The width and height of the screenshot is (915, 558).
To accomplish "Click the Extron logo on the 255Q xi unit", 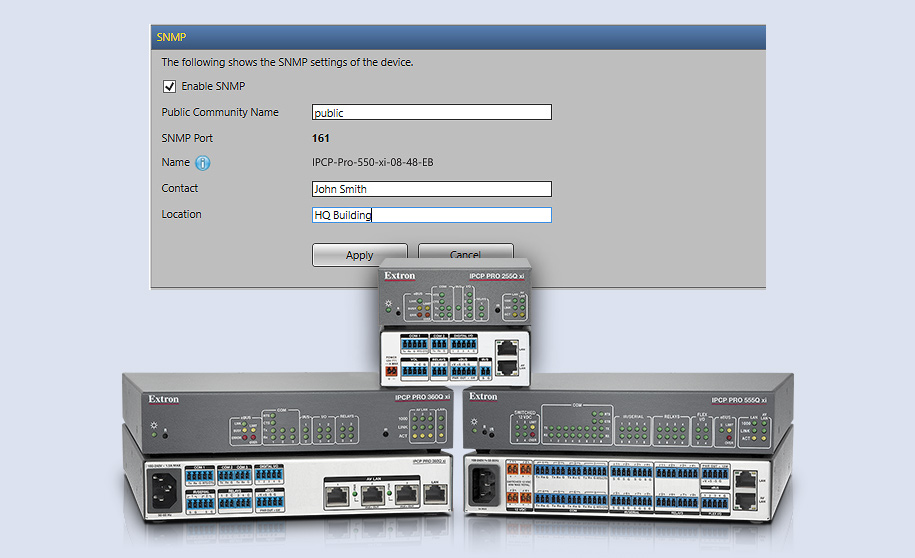I will pos(400,275).
